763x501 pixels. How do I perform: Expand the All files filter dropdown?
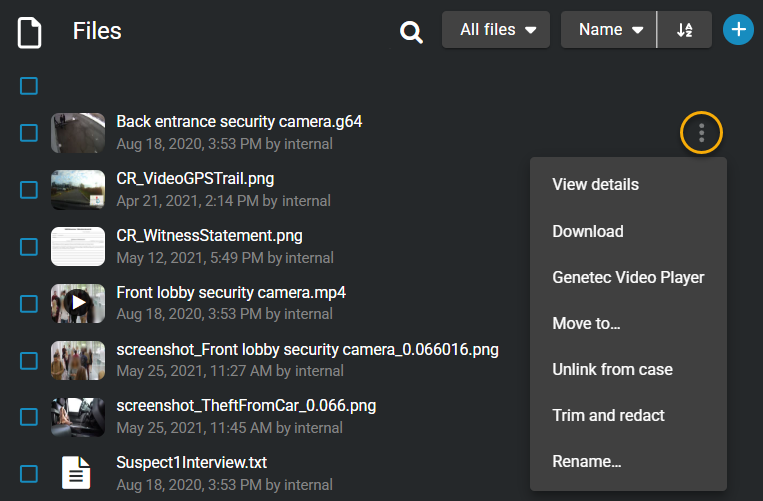496,30
